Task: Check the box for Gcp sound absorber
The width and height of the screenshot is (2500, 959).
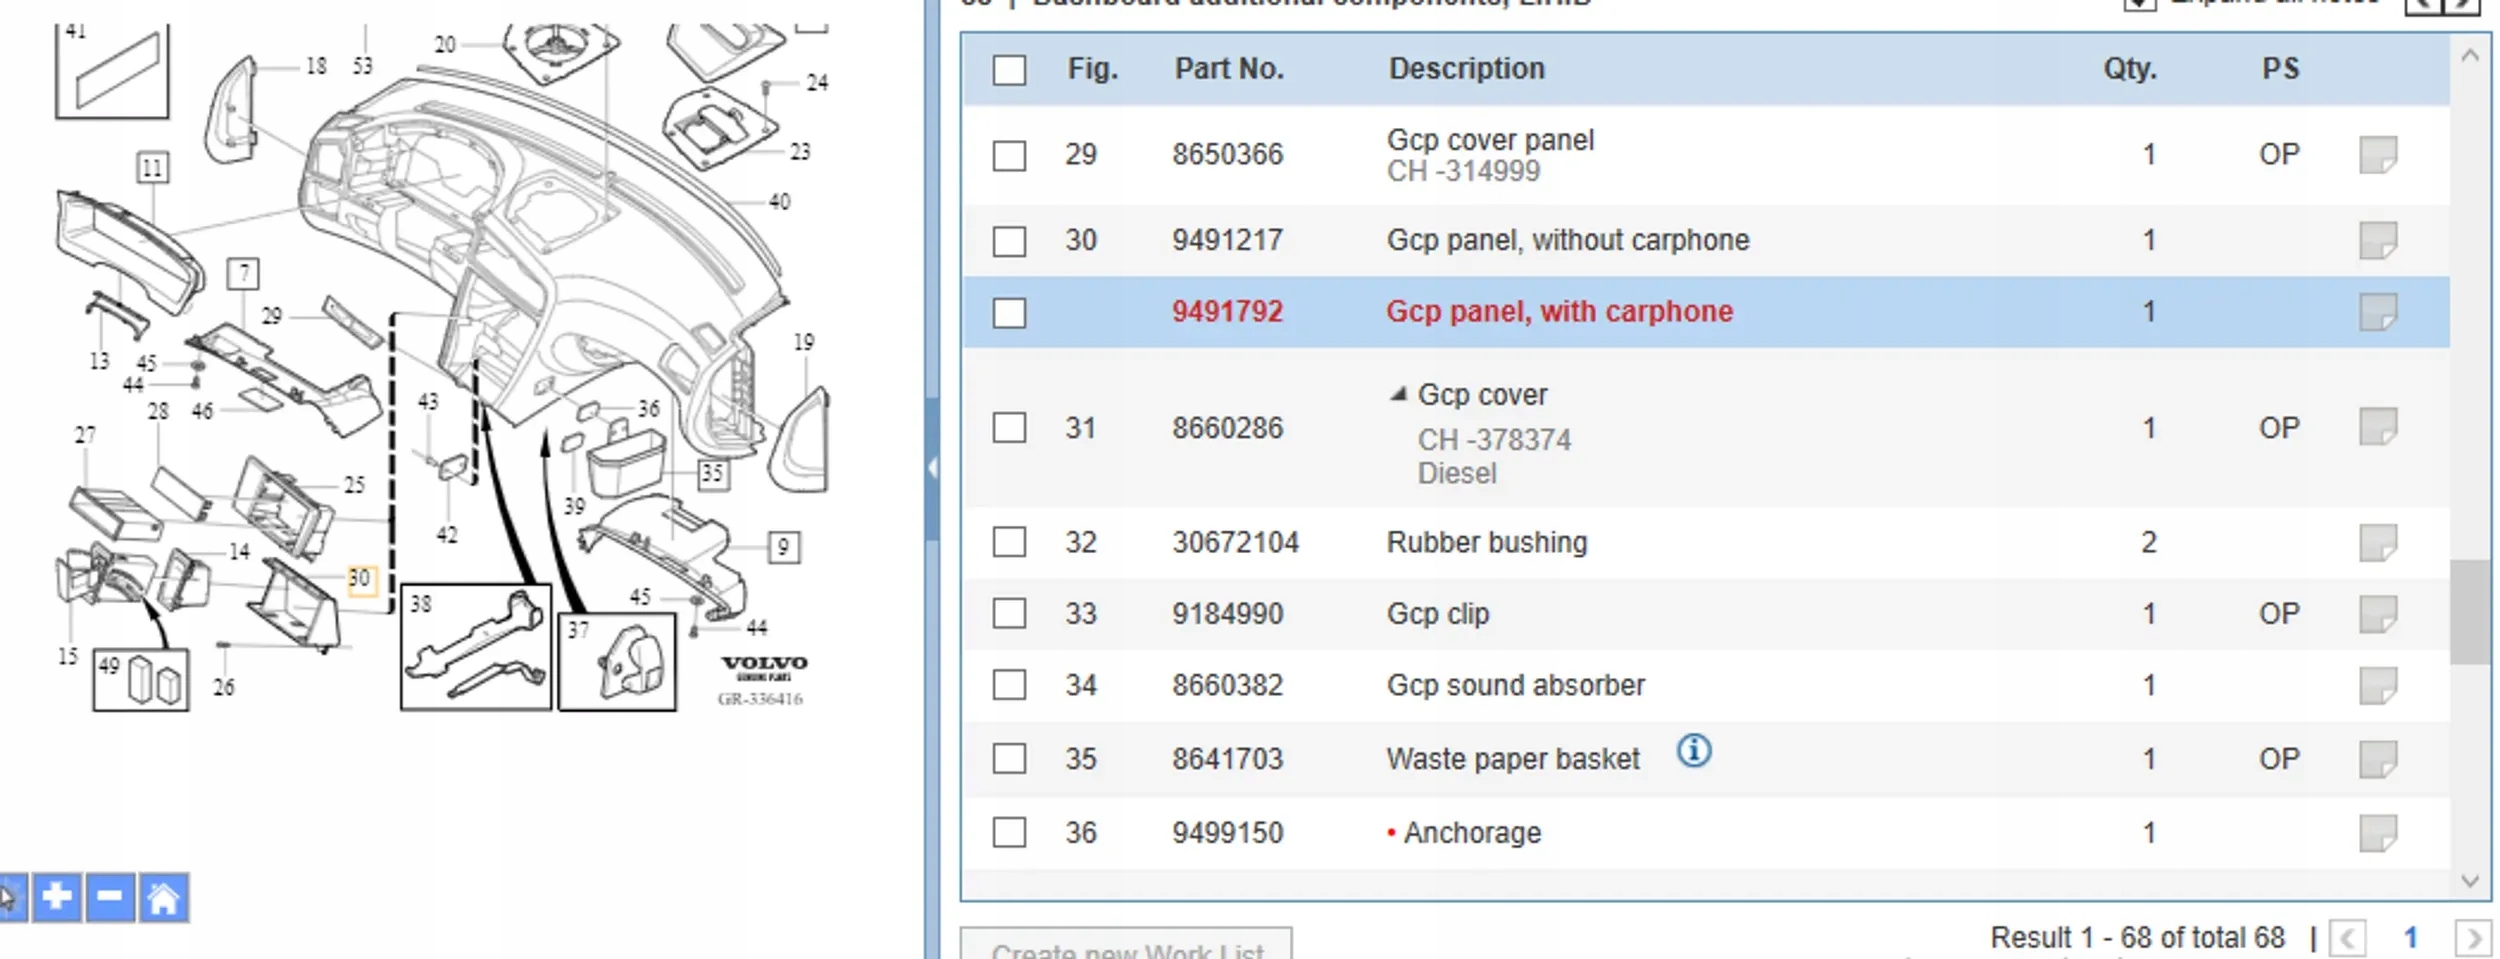Action: pyautogui.click(x=1009, y=685)
